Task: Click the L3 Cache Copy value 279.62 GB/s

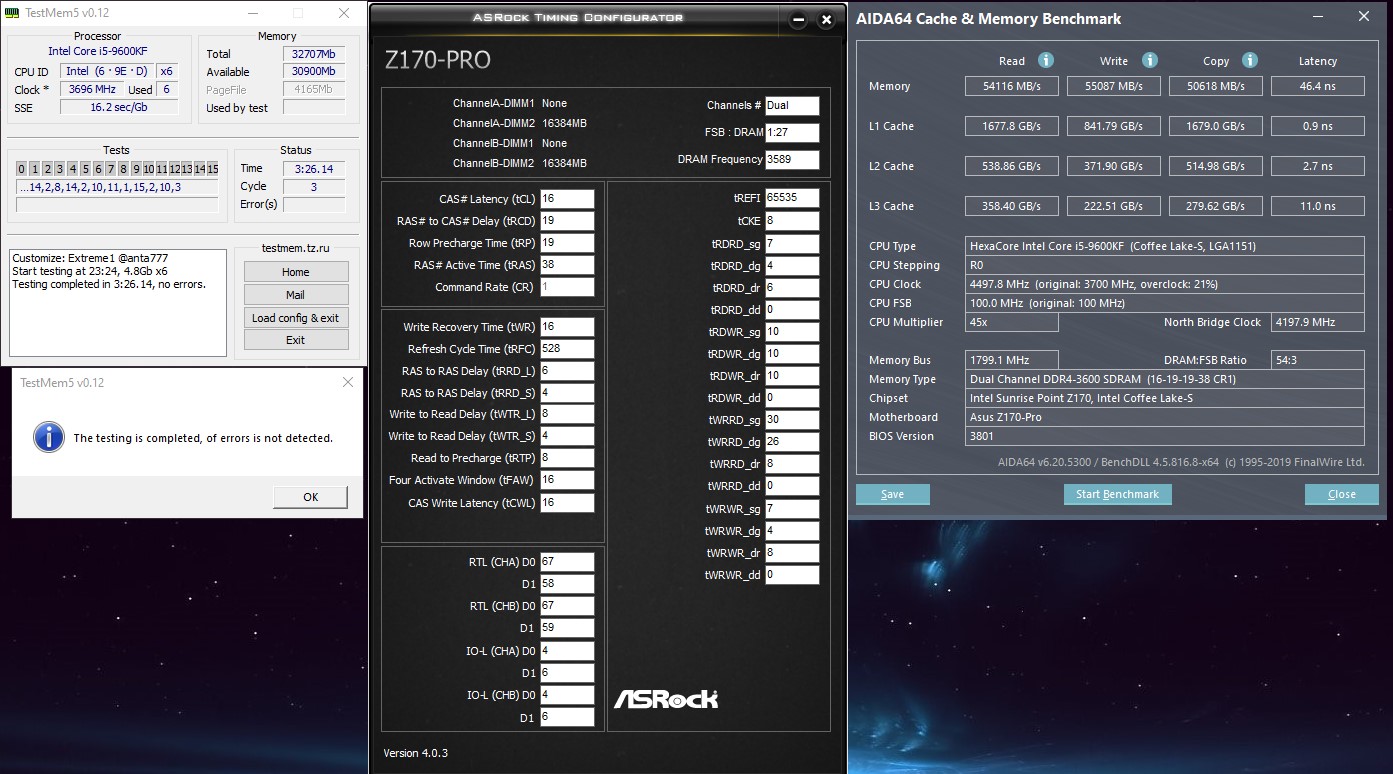Action: tap(1215, 206)
